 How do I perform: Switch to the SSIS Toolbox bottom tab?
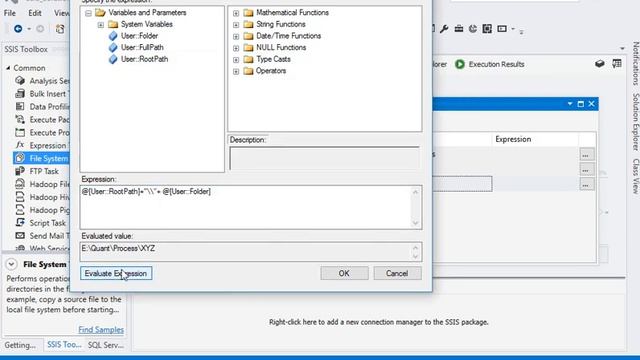click(64, 345)
